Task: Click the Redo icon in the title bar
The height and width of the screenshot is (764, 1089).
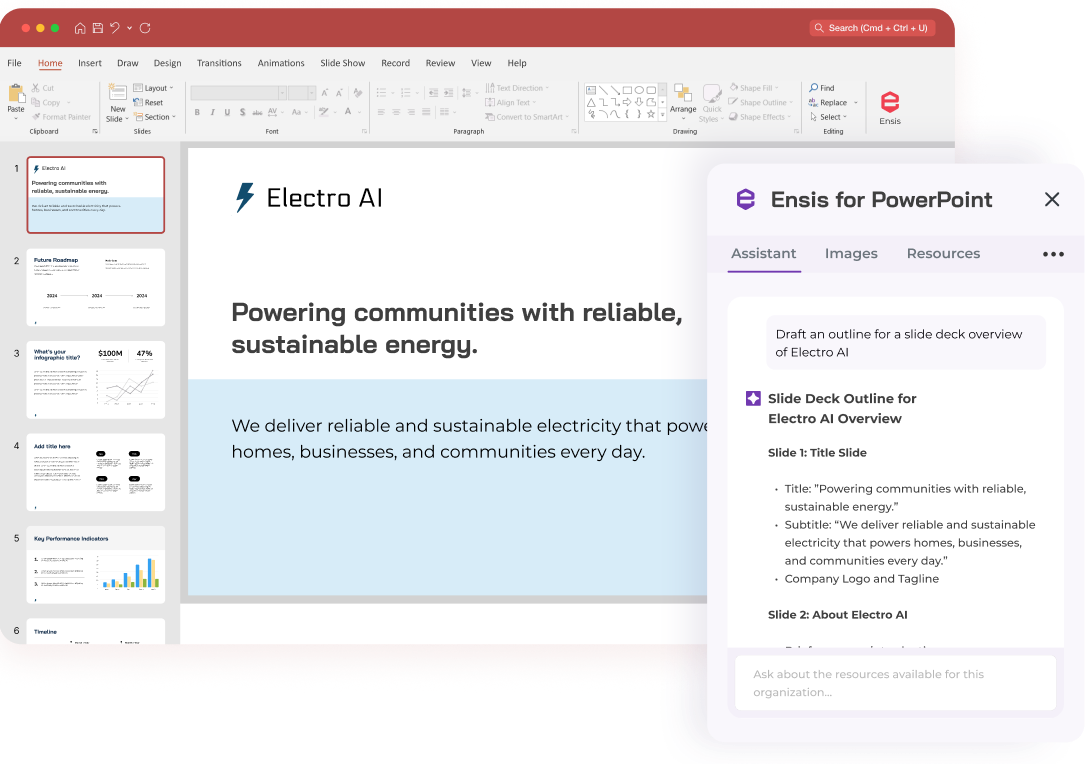Action: [x=145, y=28]
